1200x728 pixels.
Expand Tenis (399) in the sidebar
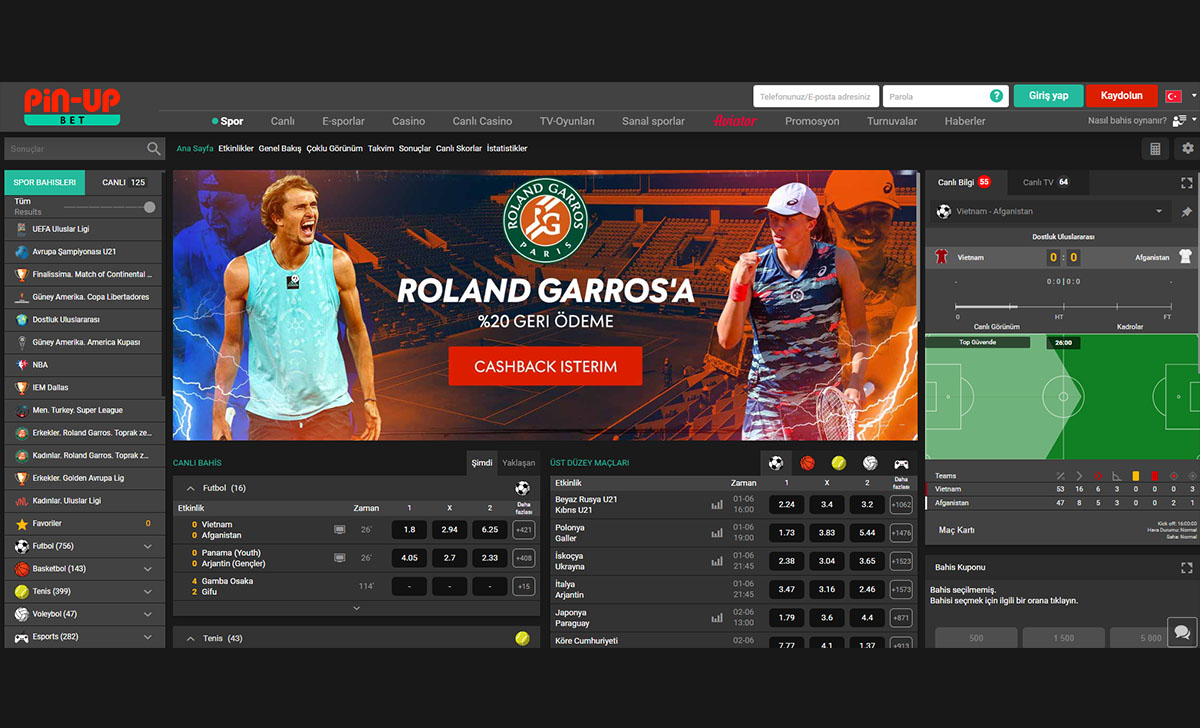148,591
